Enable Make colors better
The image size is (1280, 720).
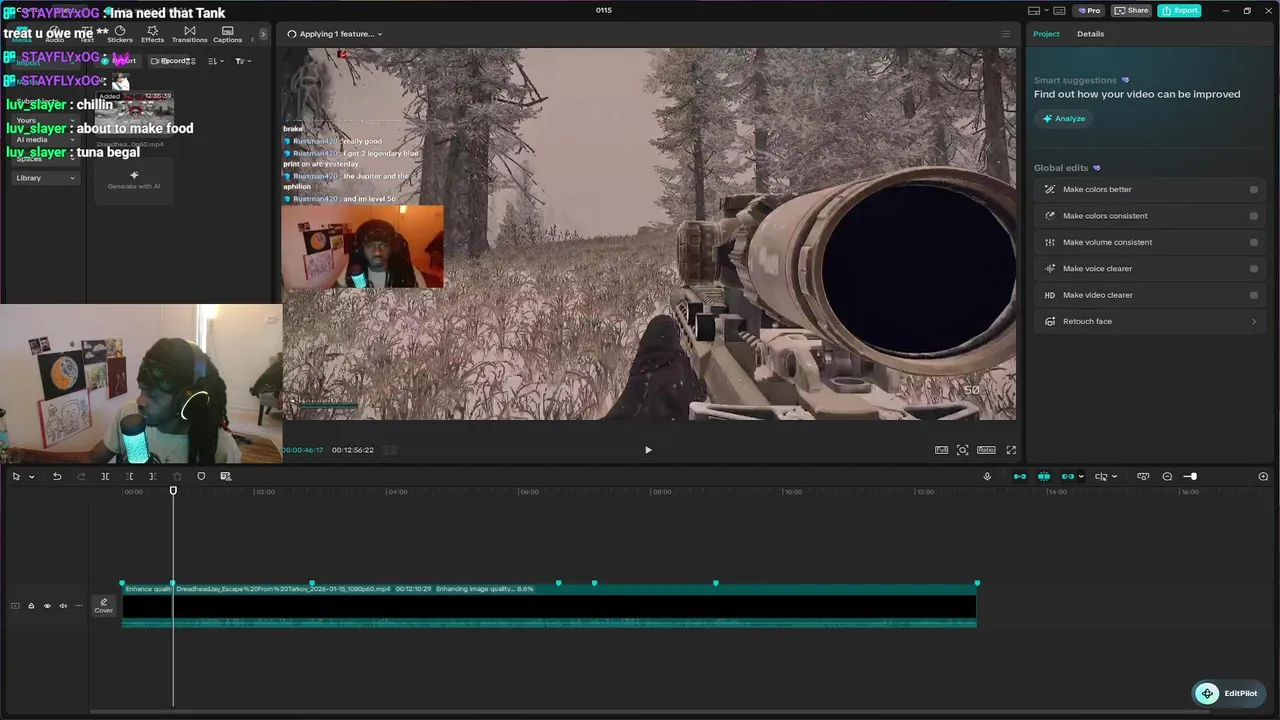tap(1253, 189)
